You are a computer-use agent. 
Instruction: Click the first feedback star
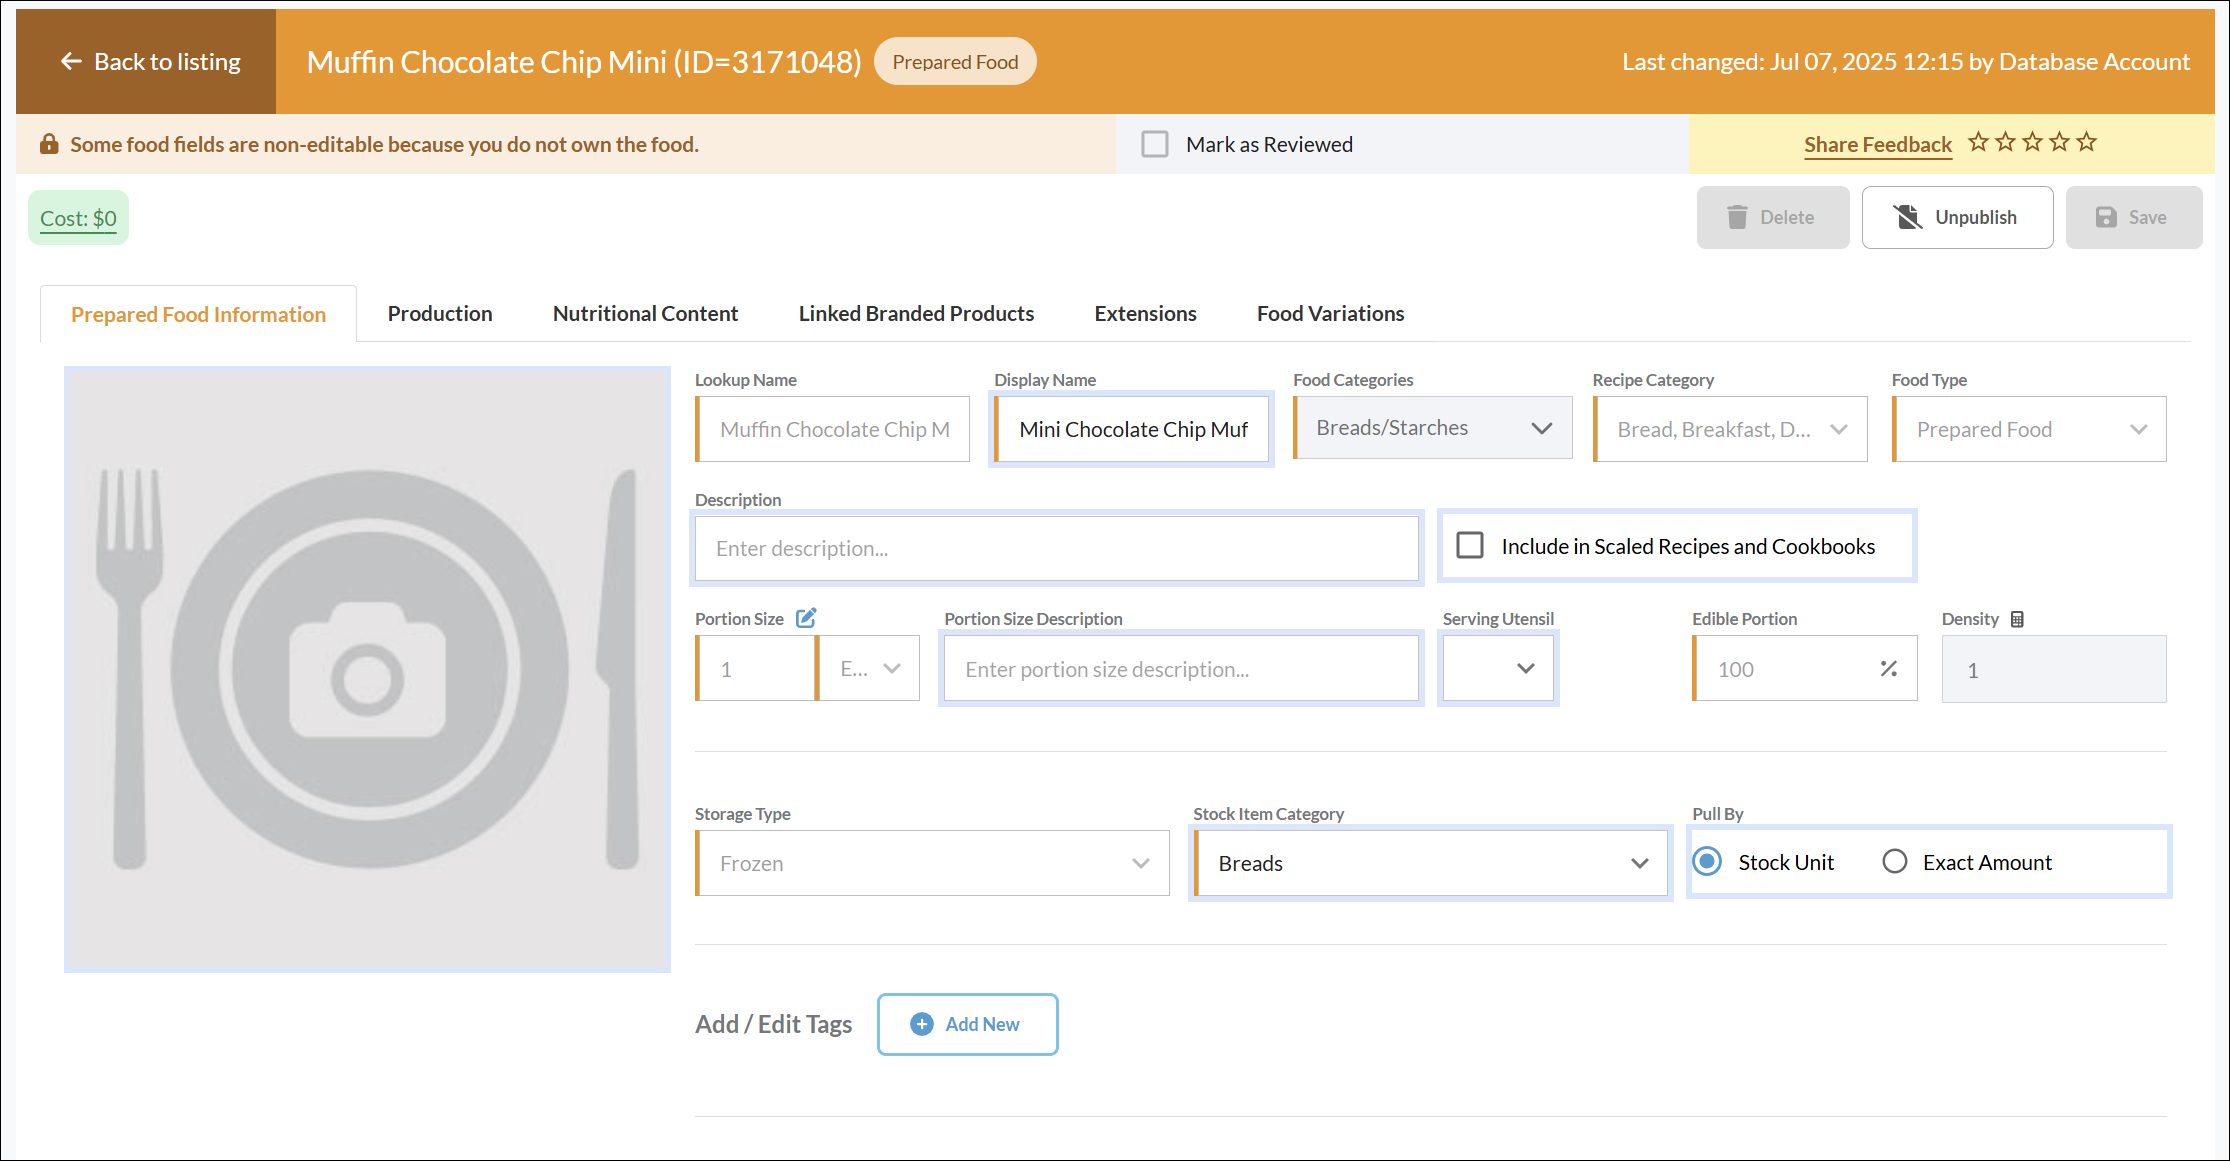point(1978,142)
